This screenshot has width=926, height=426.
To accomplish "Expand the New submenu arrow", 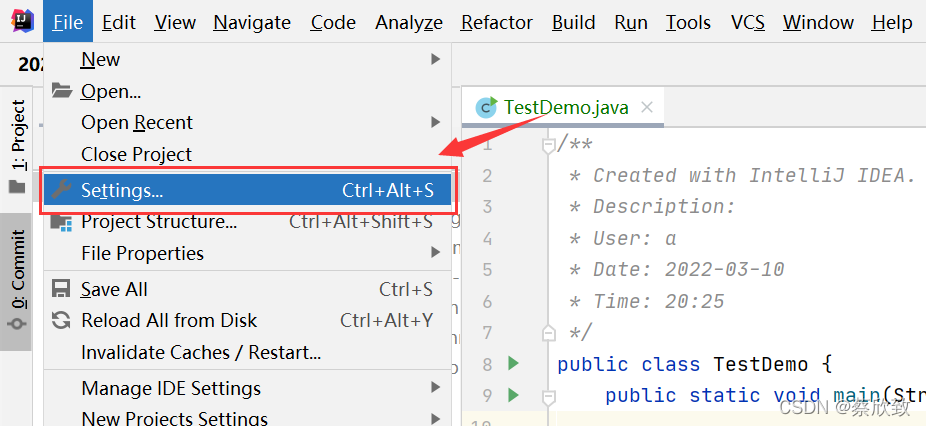I will pyautogui.click(x=436, y=59).
